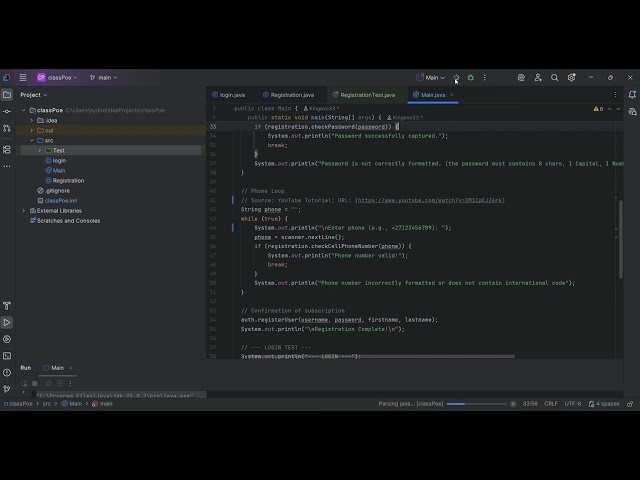Expand the out folder

point(31,130)
